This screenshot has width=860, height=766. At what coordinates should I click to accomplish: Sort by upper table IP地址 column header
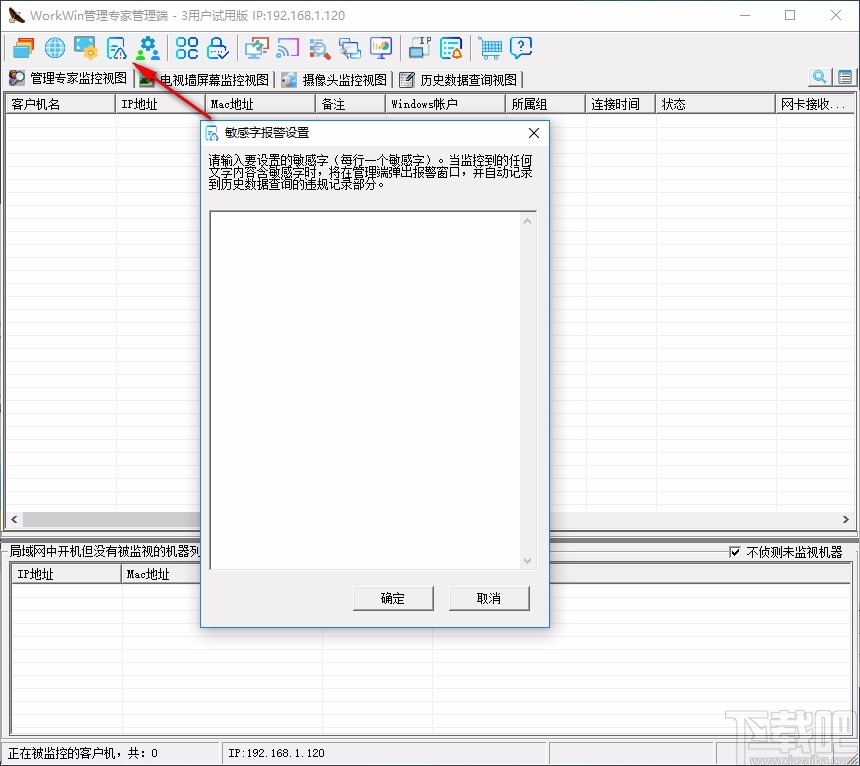coord(160,104)
